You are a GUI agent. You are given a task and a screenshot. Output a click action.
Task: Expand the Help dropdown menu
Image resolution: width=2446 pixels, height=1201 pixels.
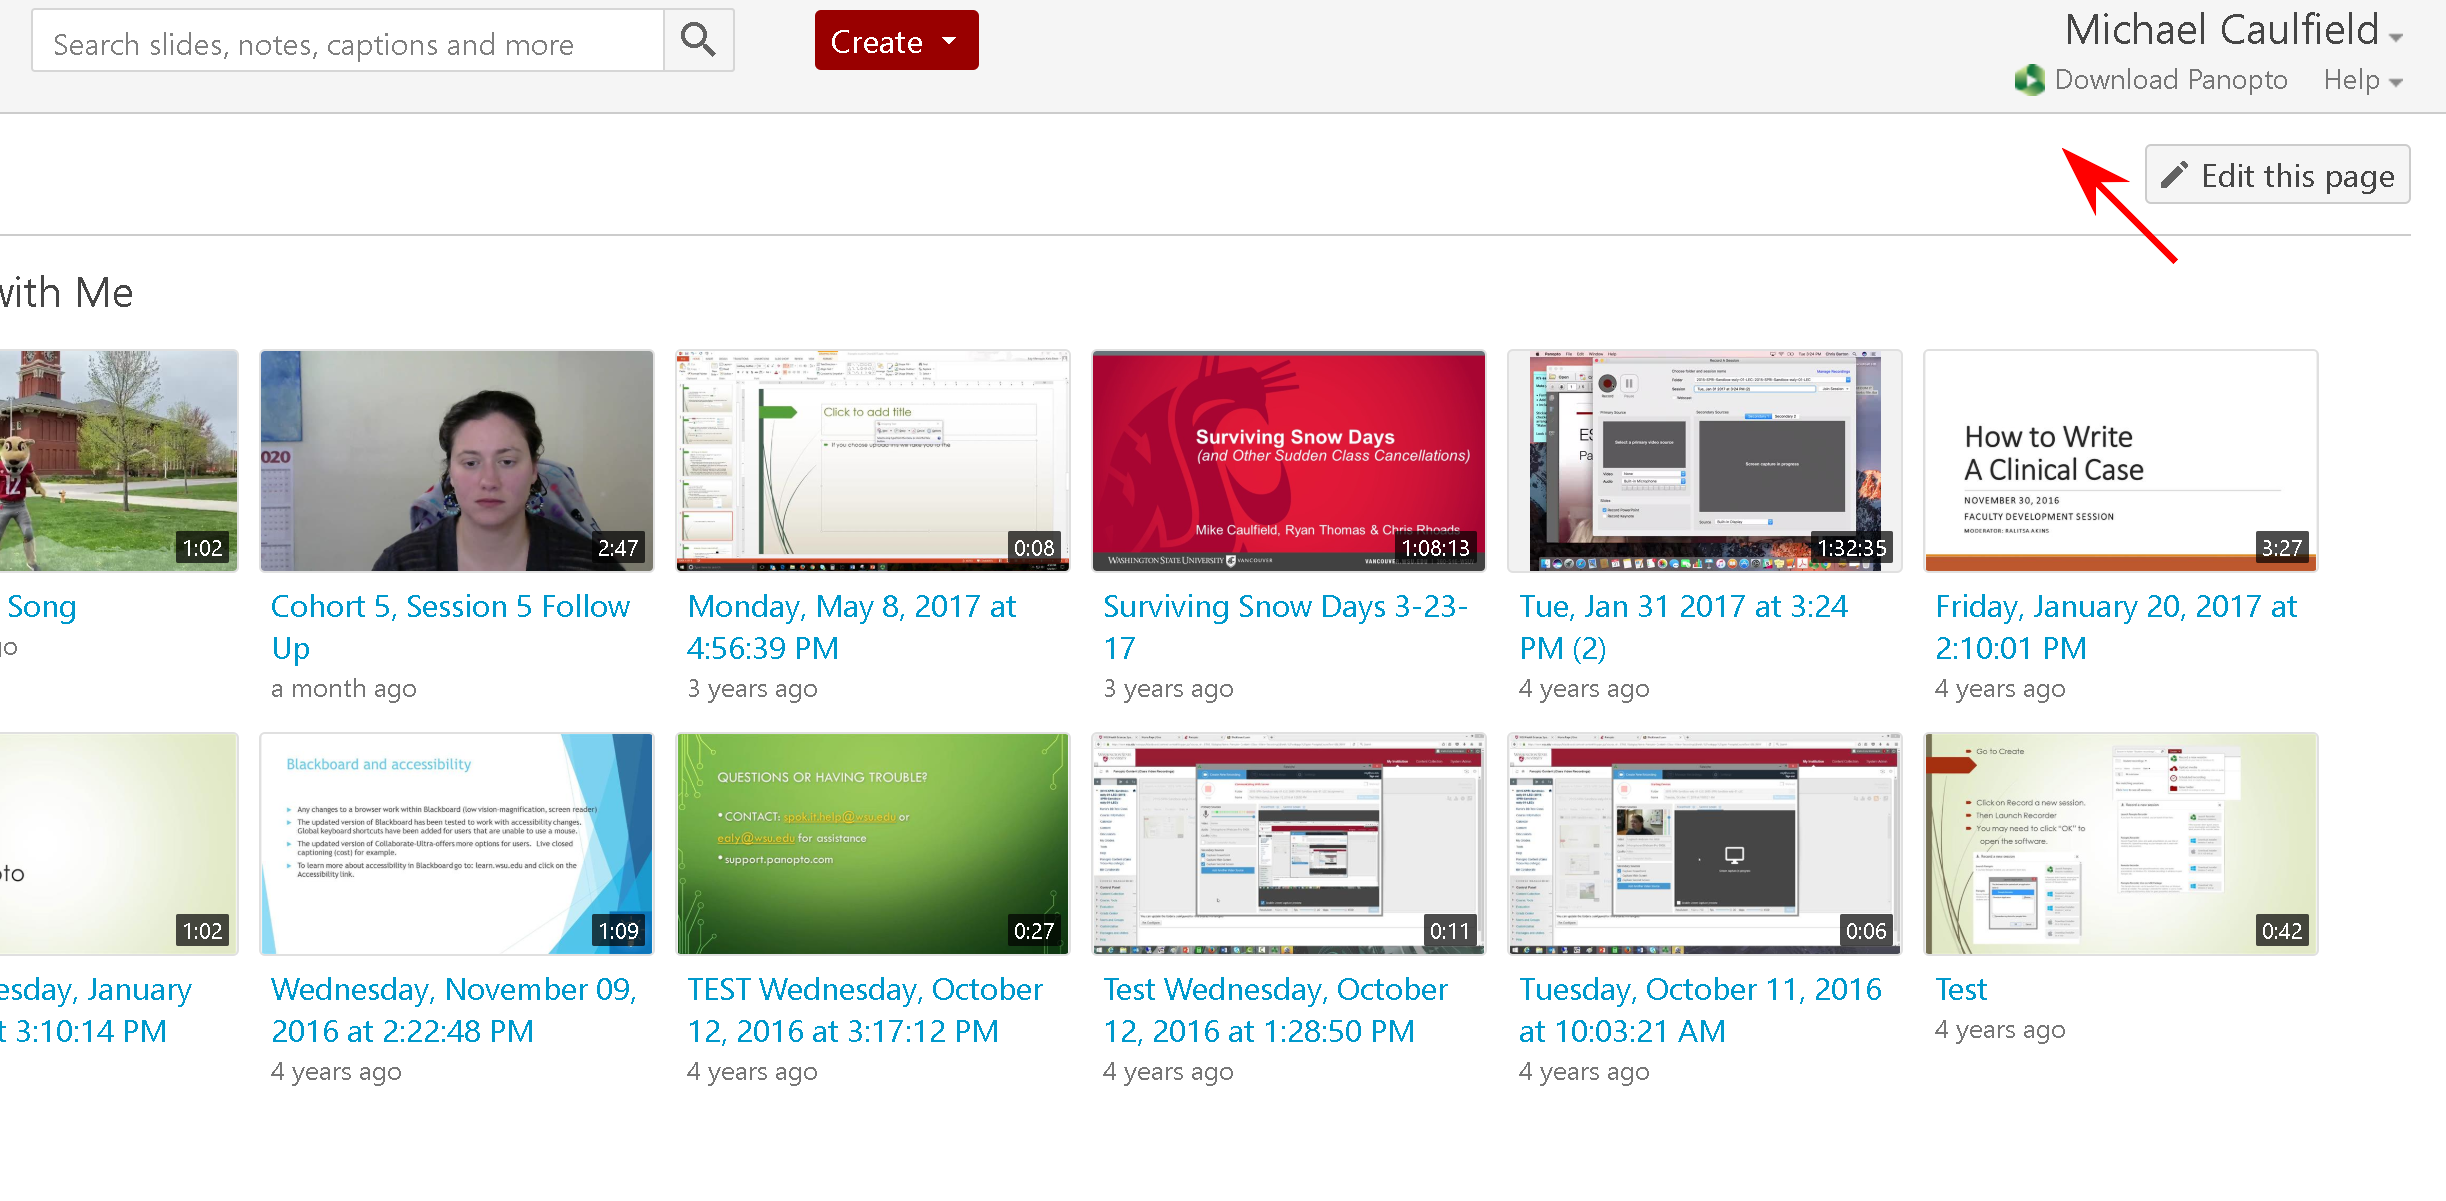click(2362, 80)
